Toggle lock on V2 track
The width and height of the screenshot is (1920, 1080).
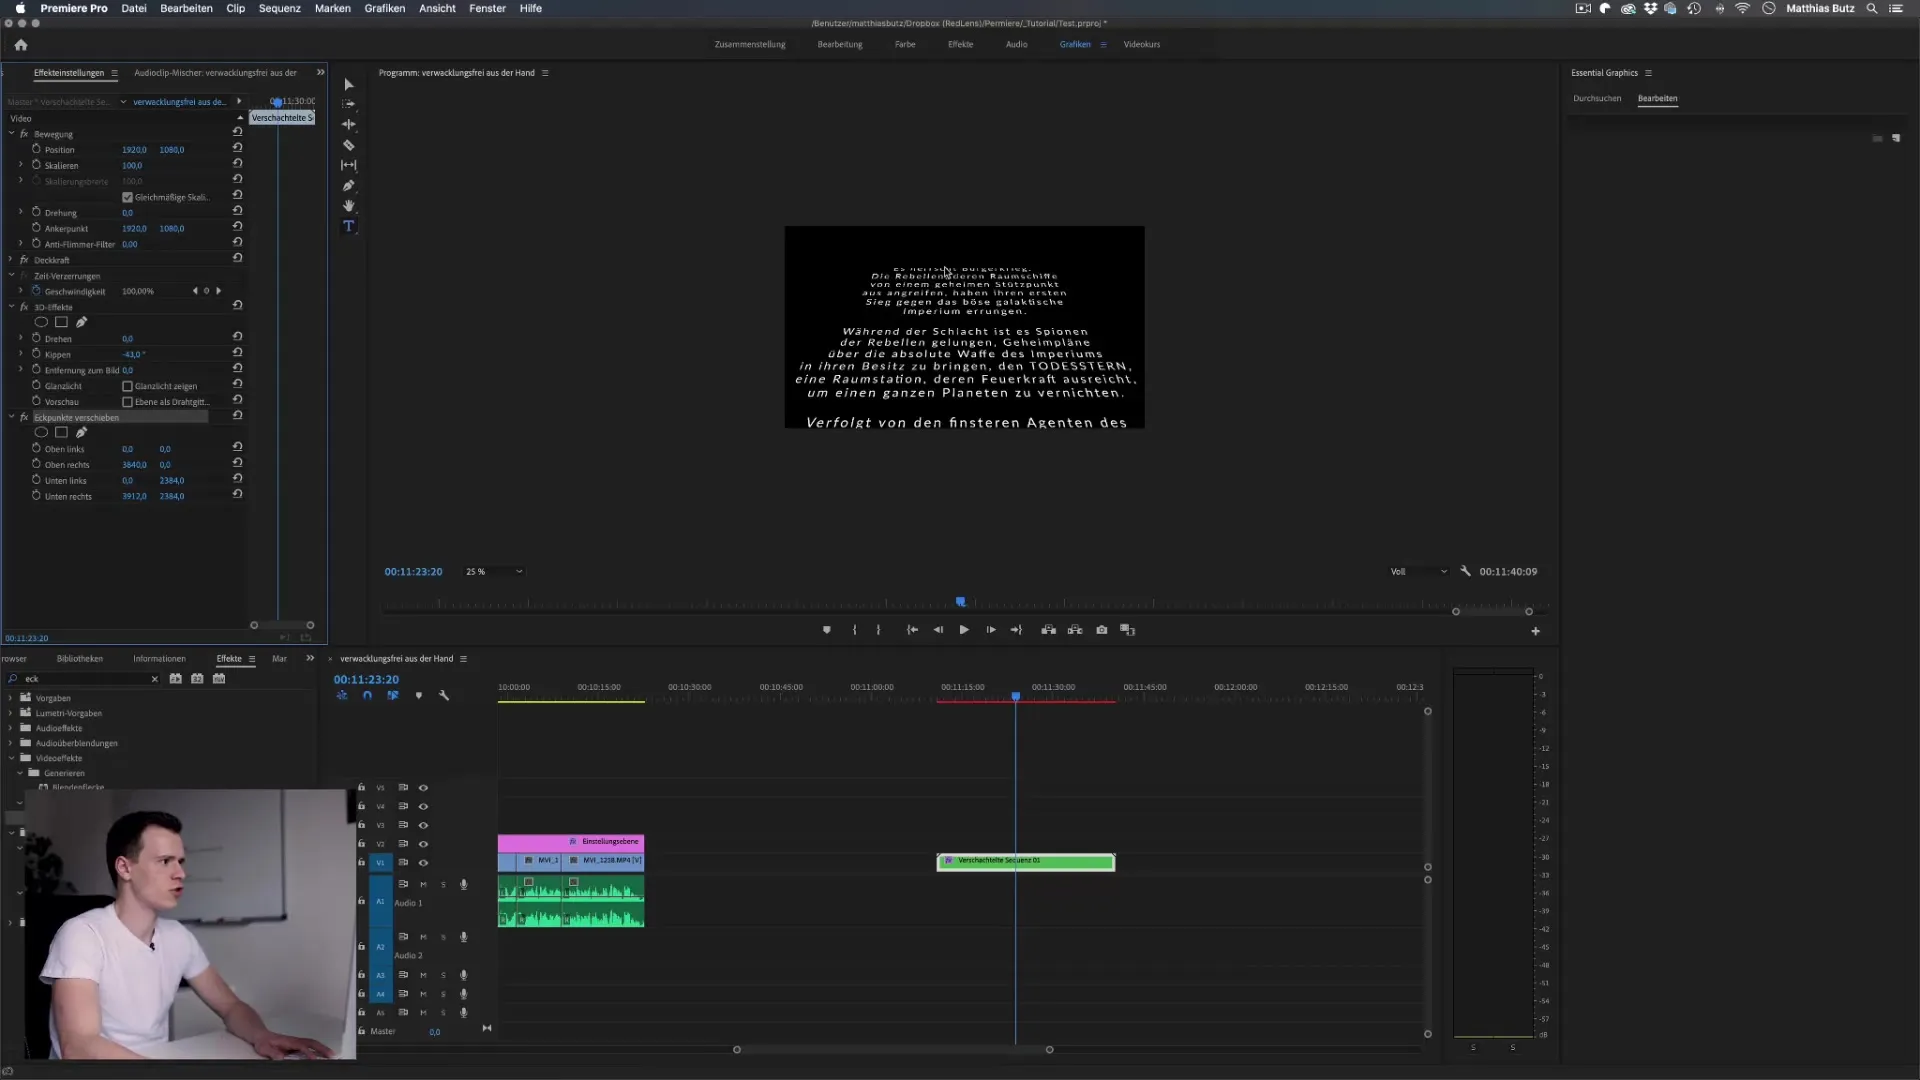point(361,843)
